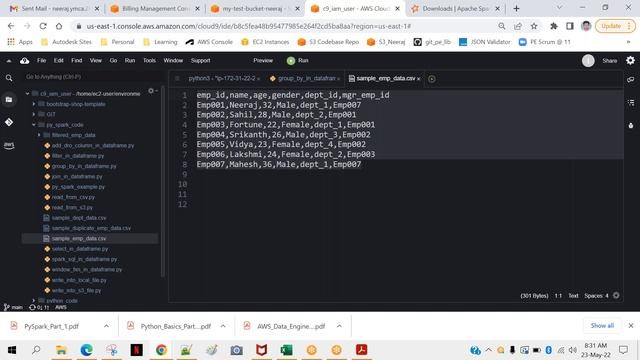Close the group_by_in_datafram tab
This screenshot has height=360, width=640.
tap(338, 79)
